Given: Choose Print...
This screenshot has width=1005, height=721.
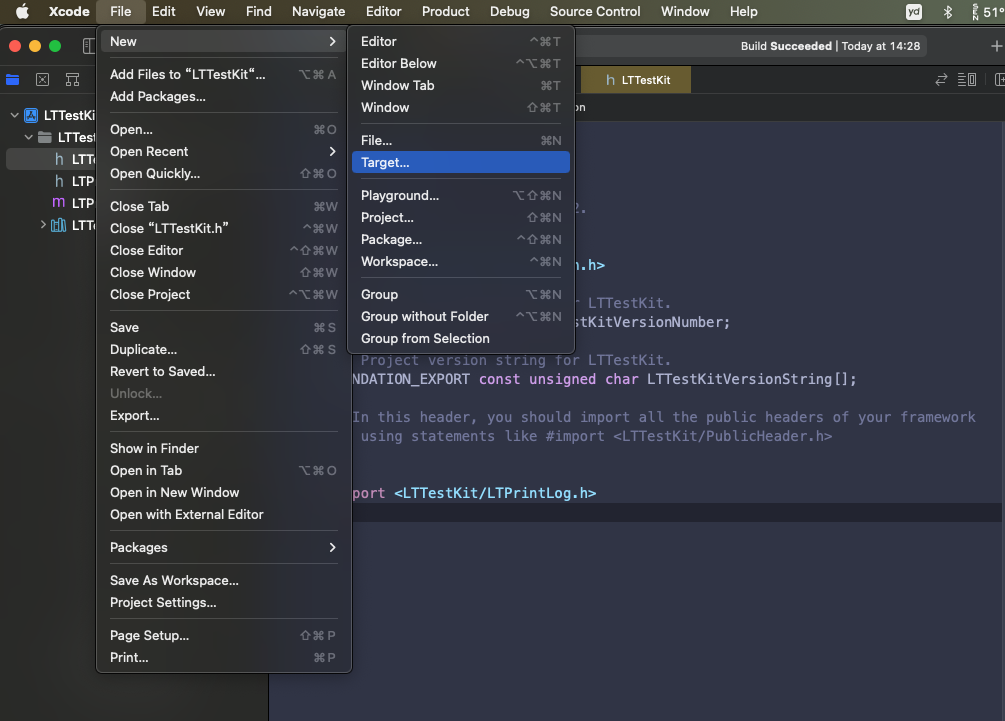Looking at the screenshot, I should click(223, 658).
